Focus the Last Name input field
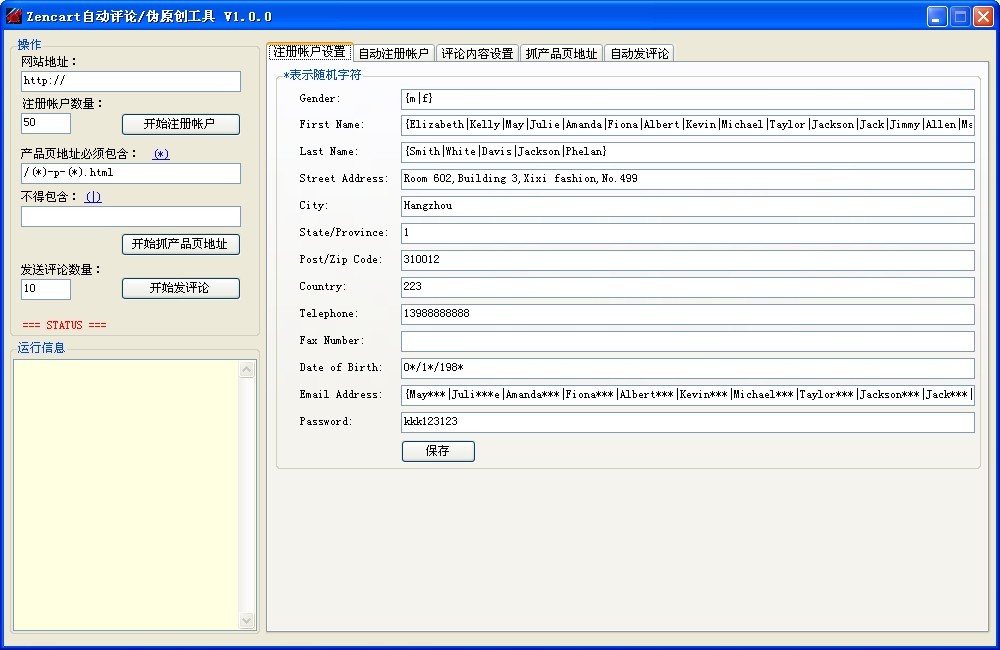This screenshot has width=1000, height=650. coord(688,152)
